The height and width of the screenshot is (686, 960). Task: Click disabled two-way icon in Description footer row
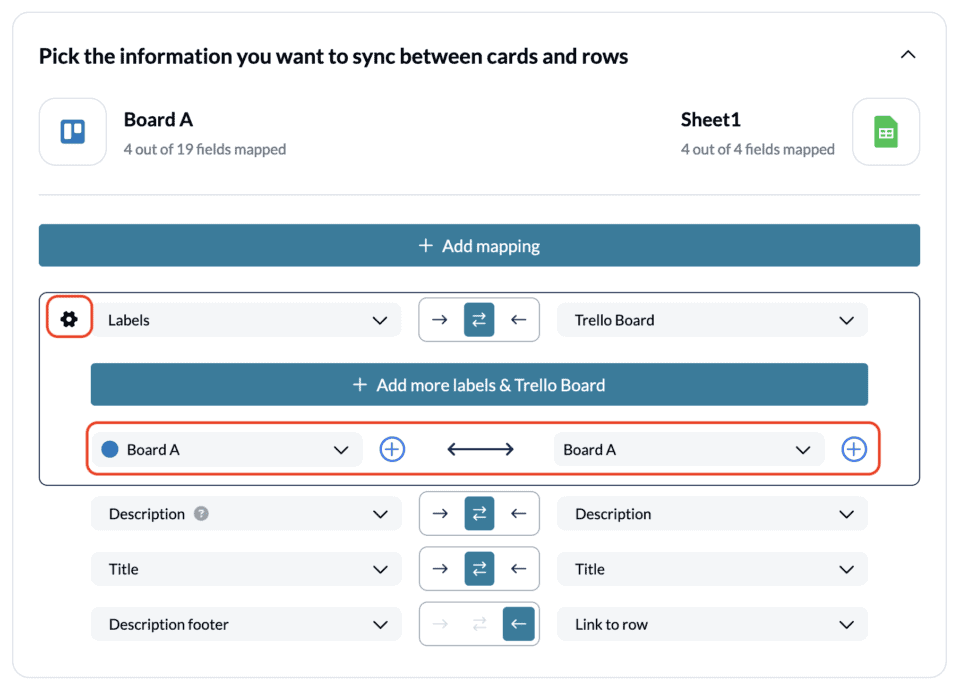click(479, 624)
